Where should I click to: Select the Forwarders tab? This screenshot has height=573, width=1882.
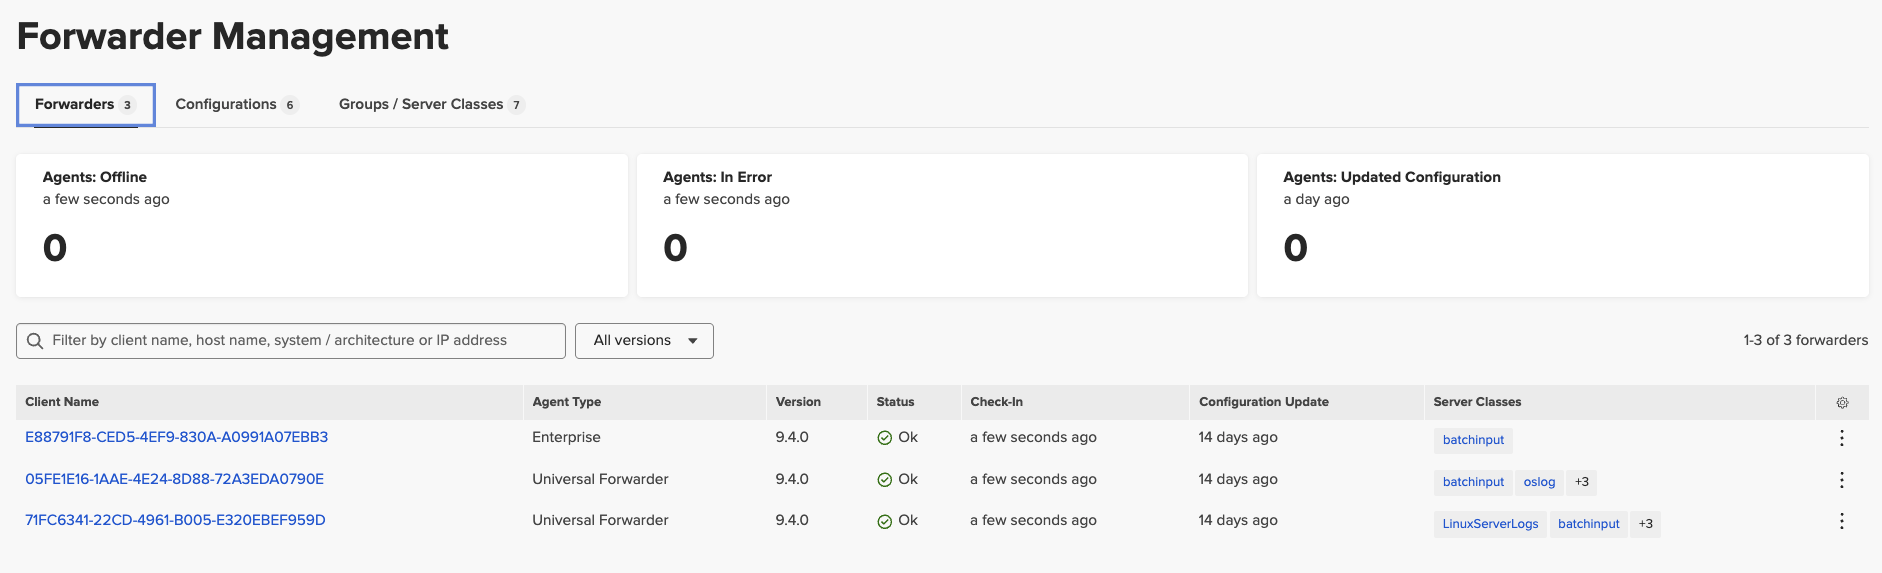click(x=85, y=105)
